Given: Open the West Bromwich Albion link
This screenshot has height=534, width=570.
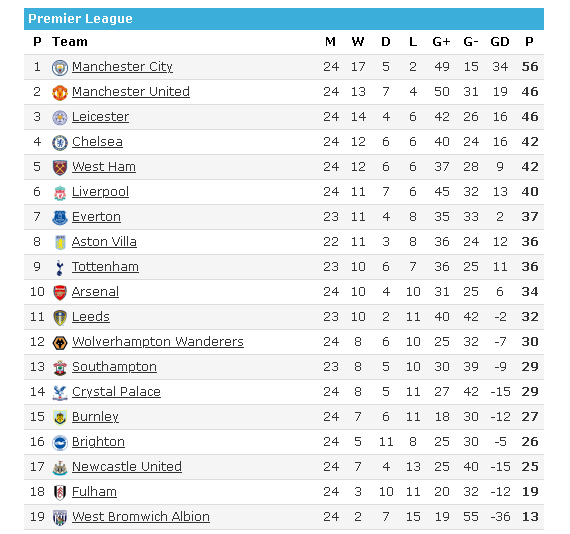Looking at the screenshot, I should pyautogui.click(x=141, y=517).
